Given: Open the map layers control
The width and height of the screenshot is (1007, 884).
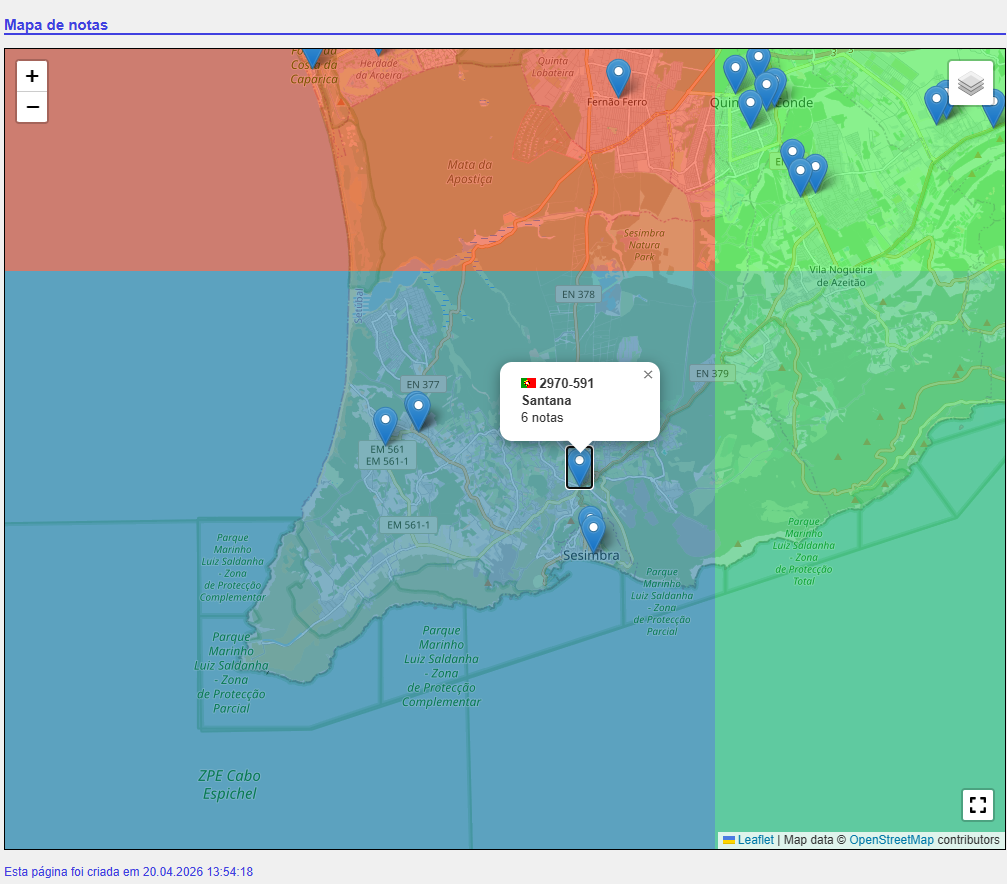Looking at the screenshot, I should point(970,83).
